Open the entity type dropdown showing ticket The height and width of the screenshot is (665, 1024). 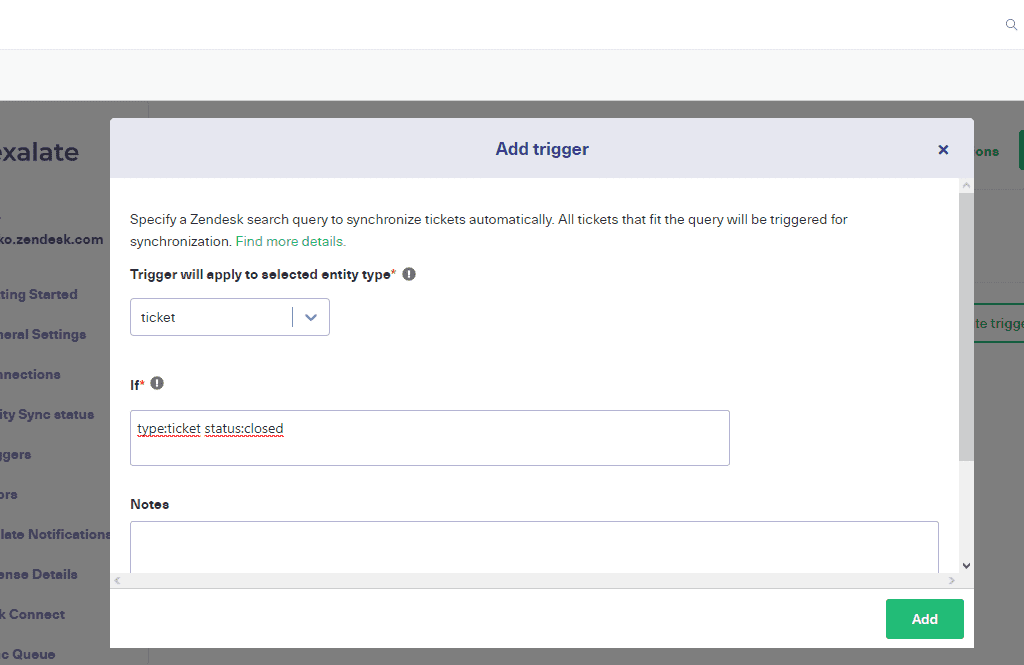[230, 317]
